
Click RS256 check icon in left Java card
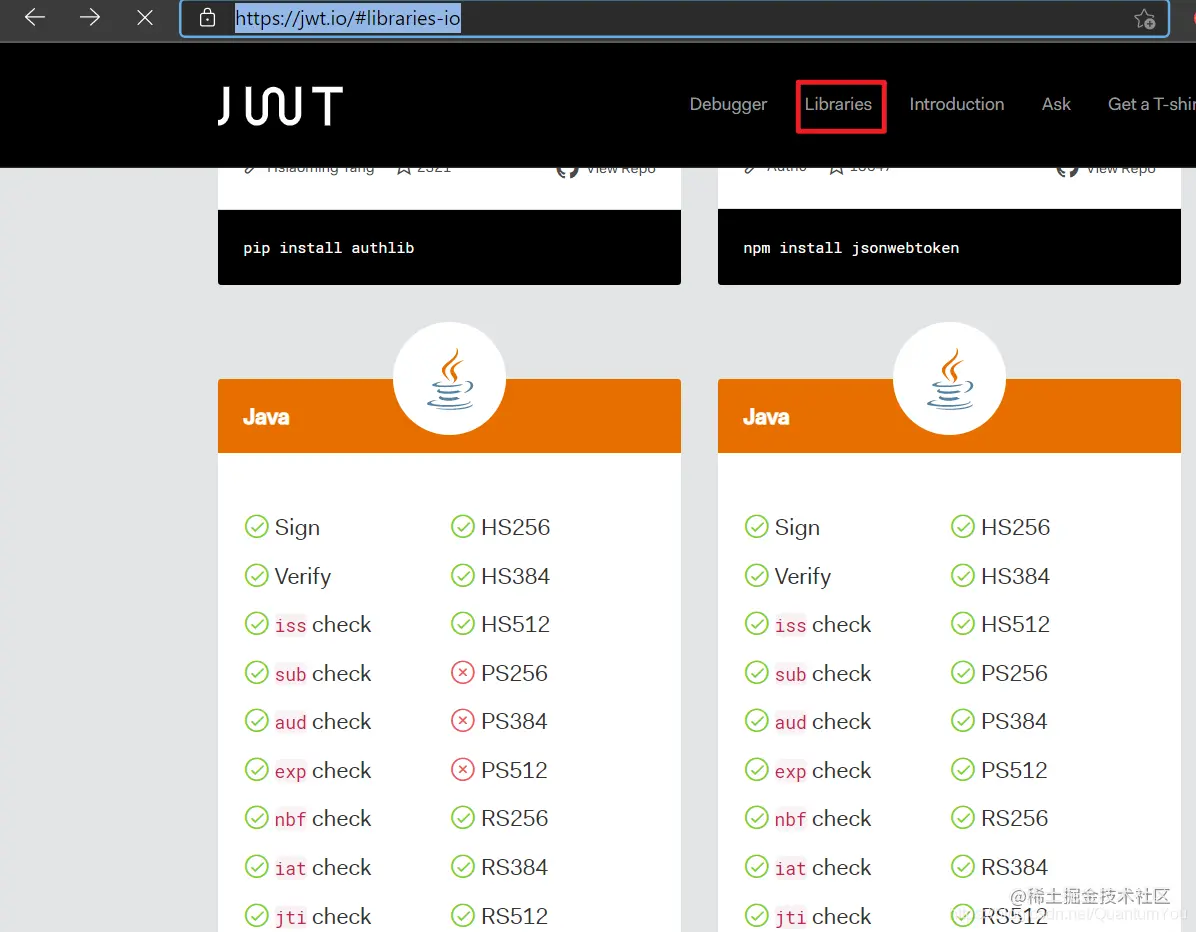[463, 818]
